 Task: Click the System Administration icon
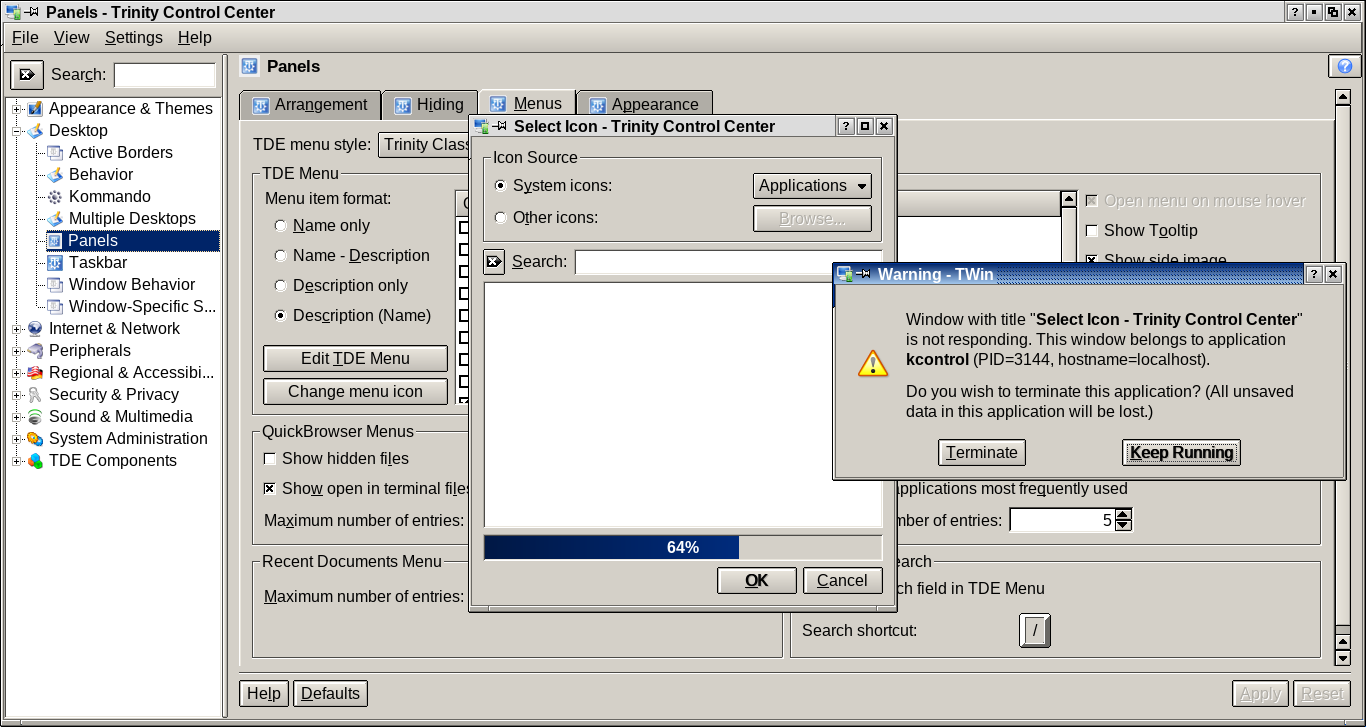coord(35,438)
